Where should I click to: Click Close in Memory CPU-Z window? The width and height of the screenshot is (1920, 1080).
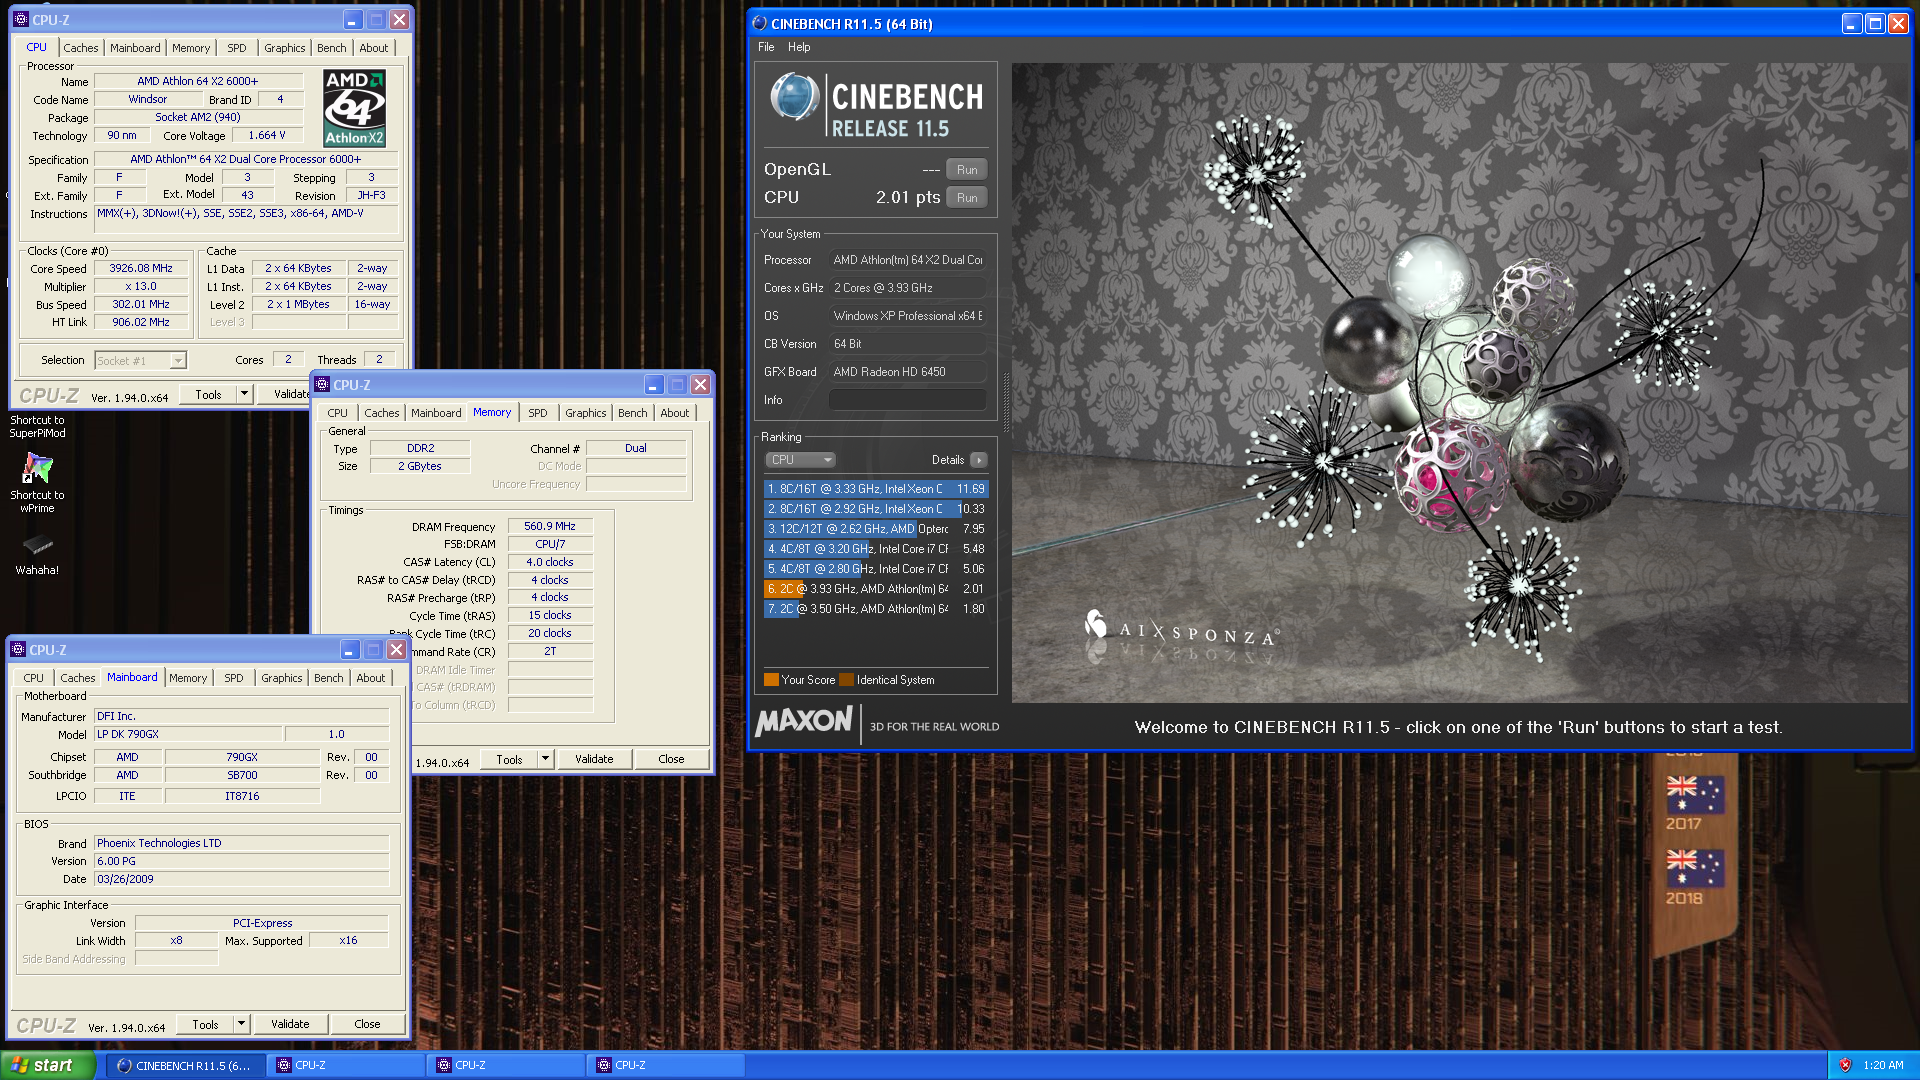click(x=671, y=759)
